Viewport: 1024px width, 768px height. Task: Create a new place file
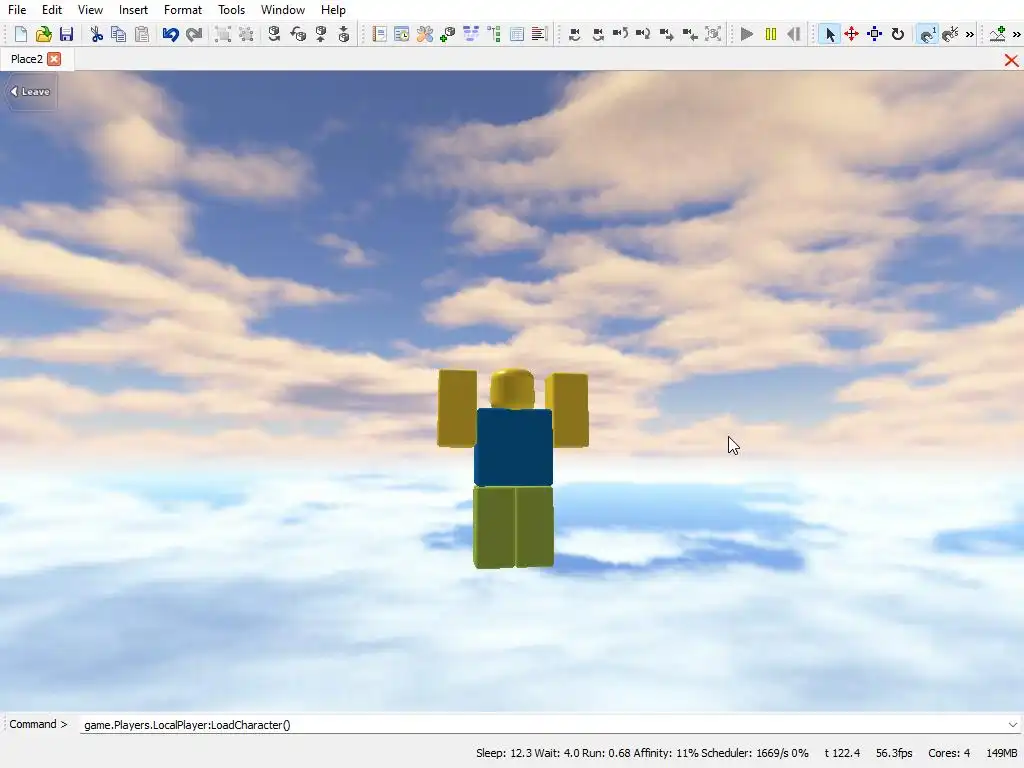tap(21, 35)
